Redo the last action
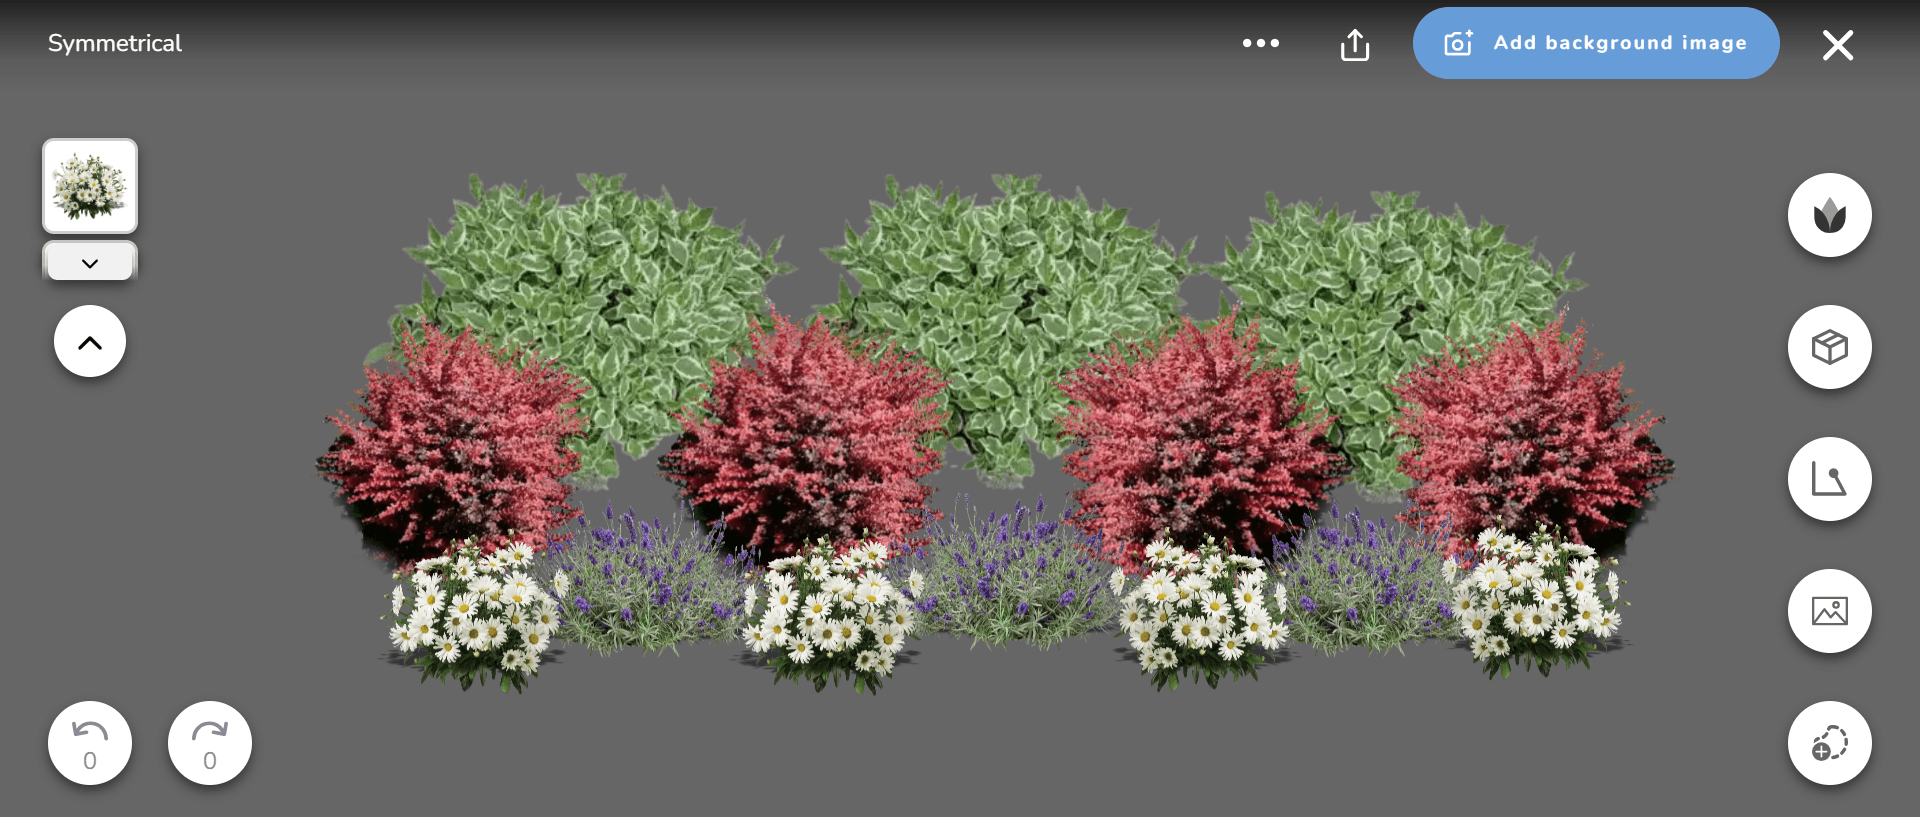 pos(210,743)
